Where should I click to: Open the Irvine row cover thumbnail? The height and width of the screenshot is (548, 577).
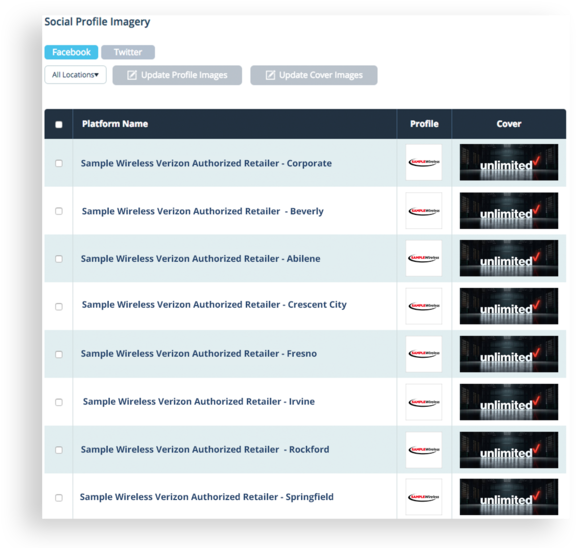[x=509, y=402]
